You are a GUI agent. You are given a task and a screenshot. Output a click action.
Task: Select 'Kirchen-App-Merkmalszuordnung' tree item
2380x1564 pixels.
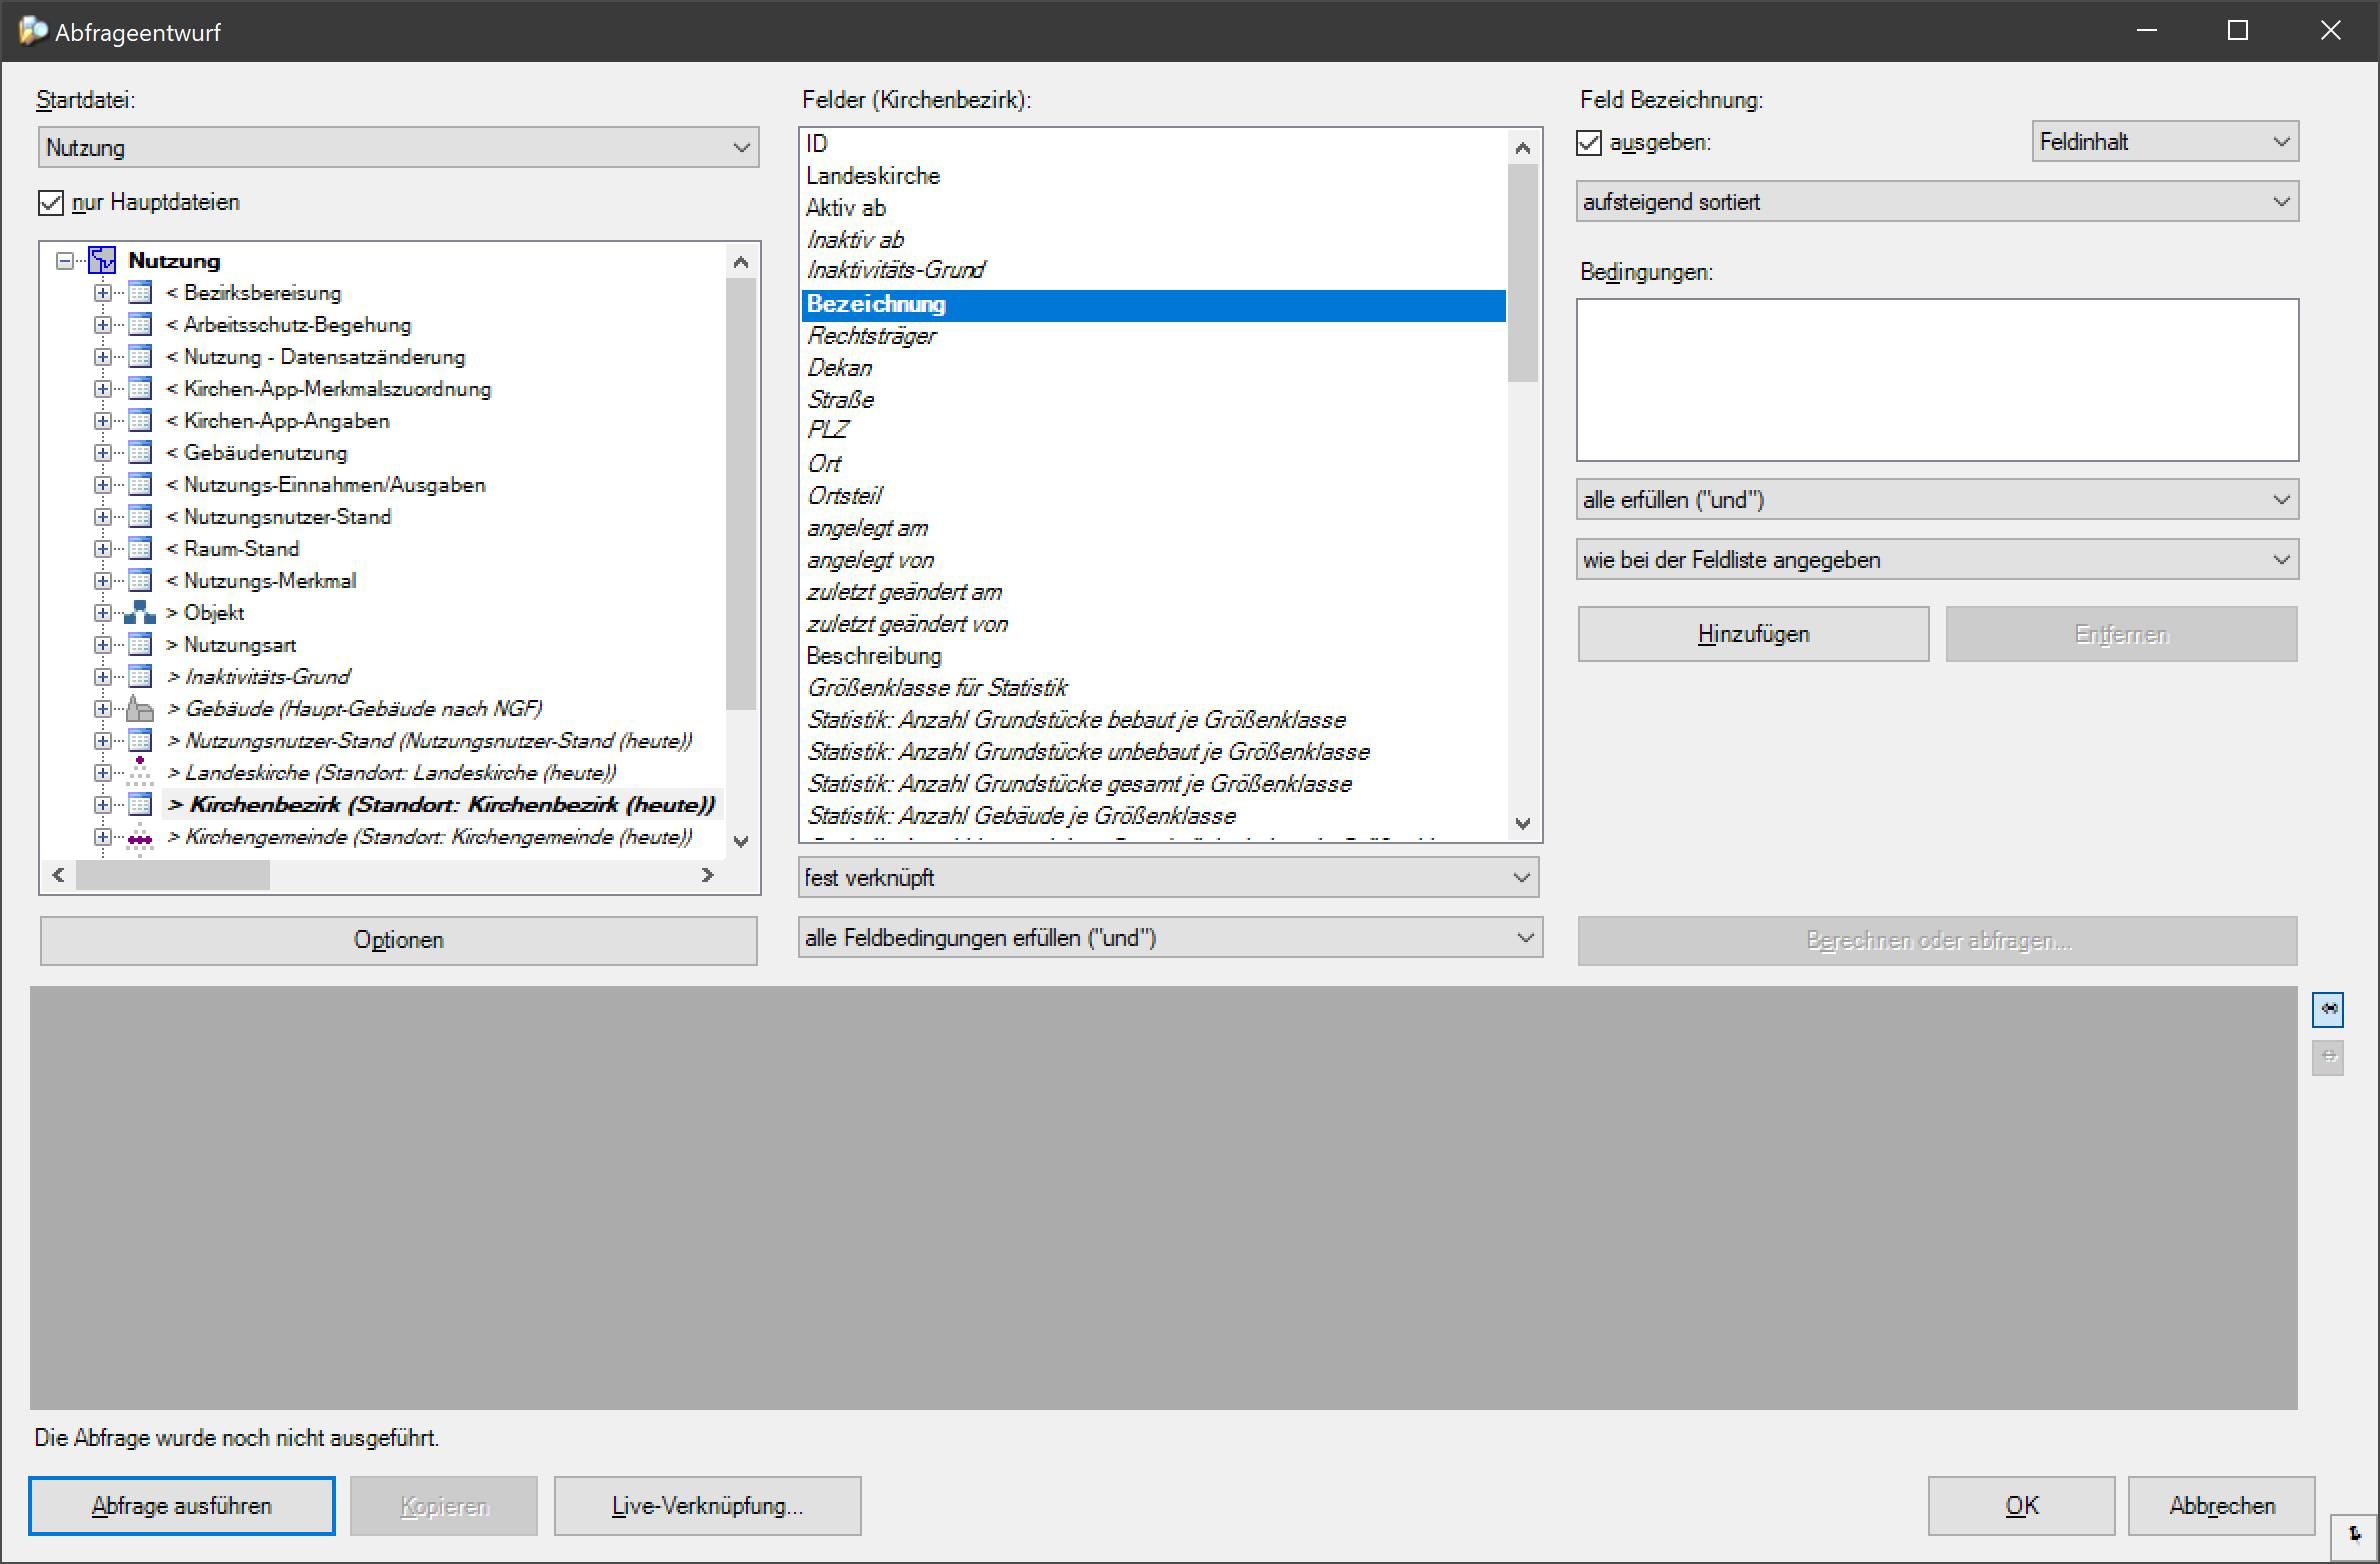(328, 389)
